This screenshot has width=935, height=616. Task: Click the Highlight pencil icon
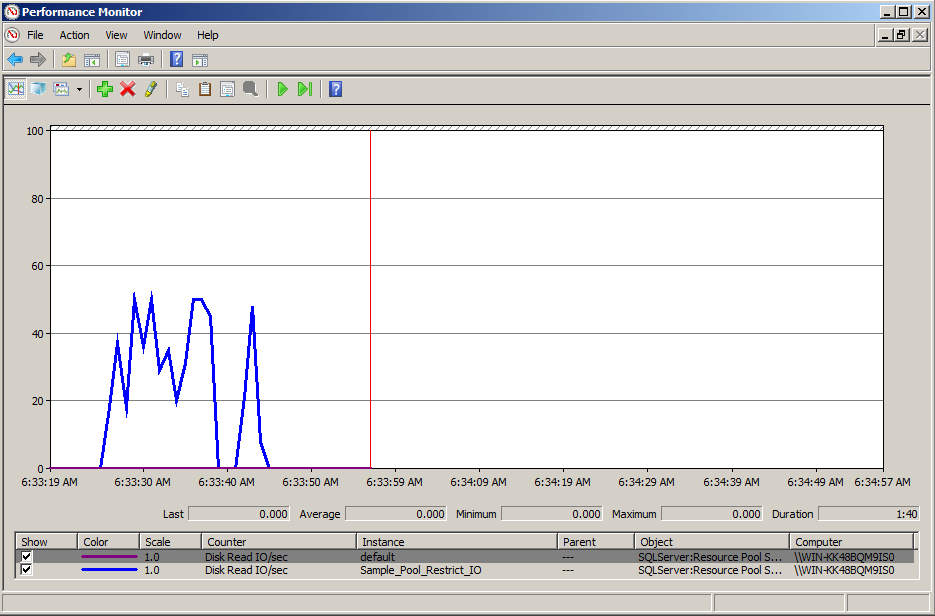(x=151, y=89)
